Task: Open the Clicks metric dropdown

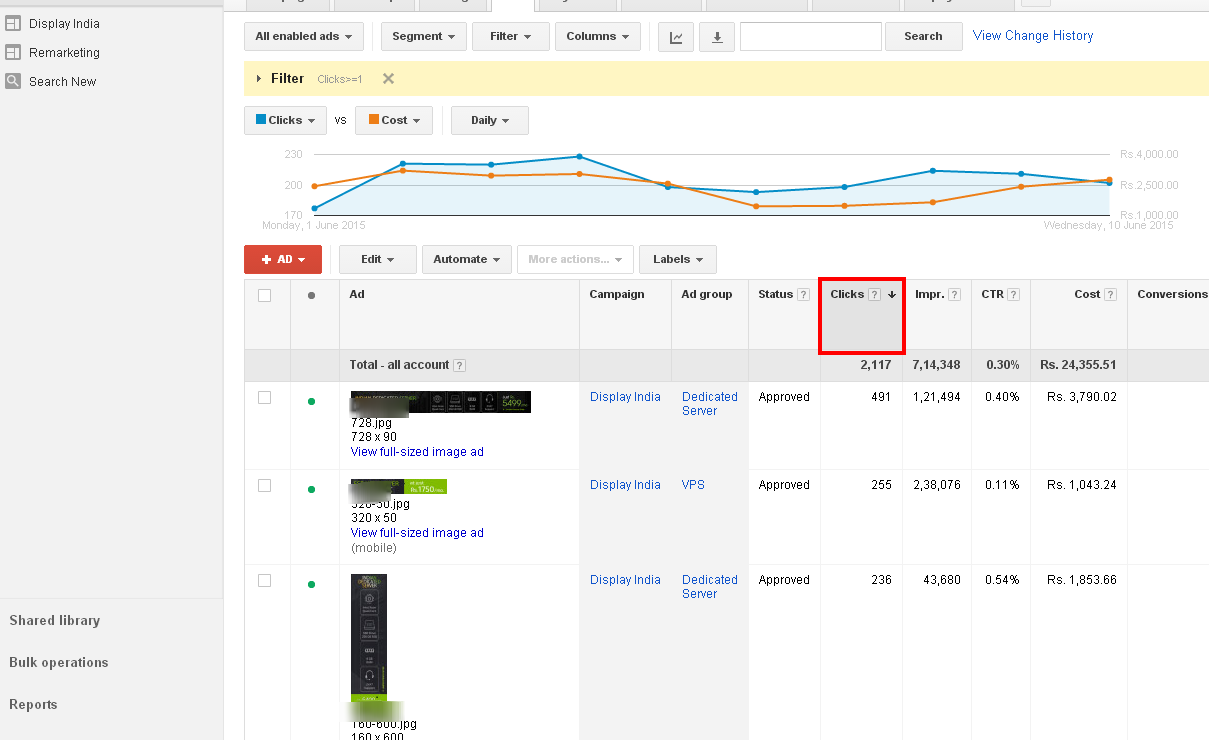Action: tap(285, 120)
